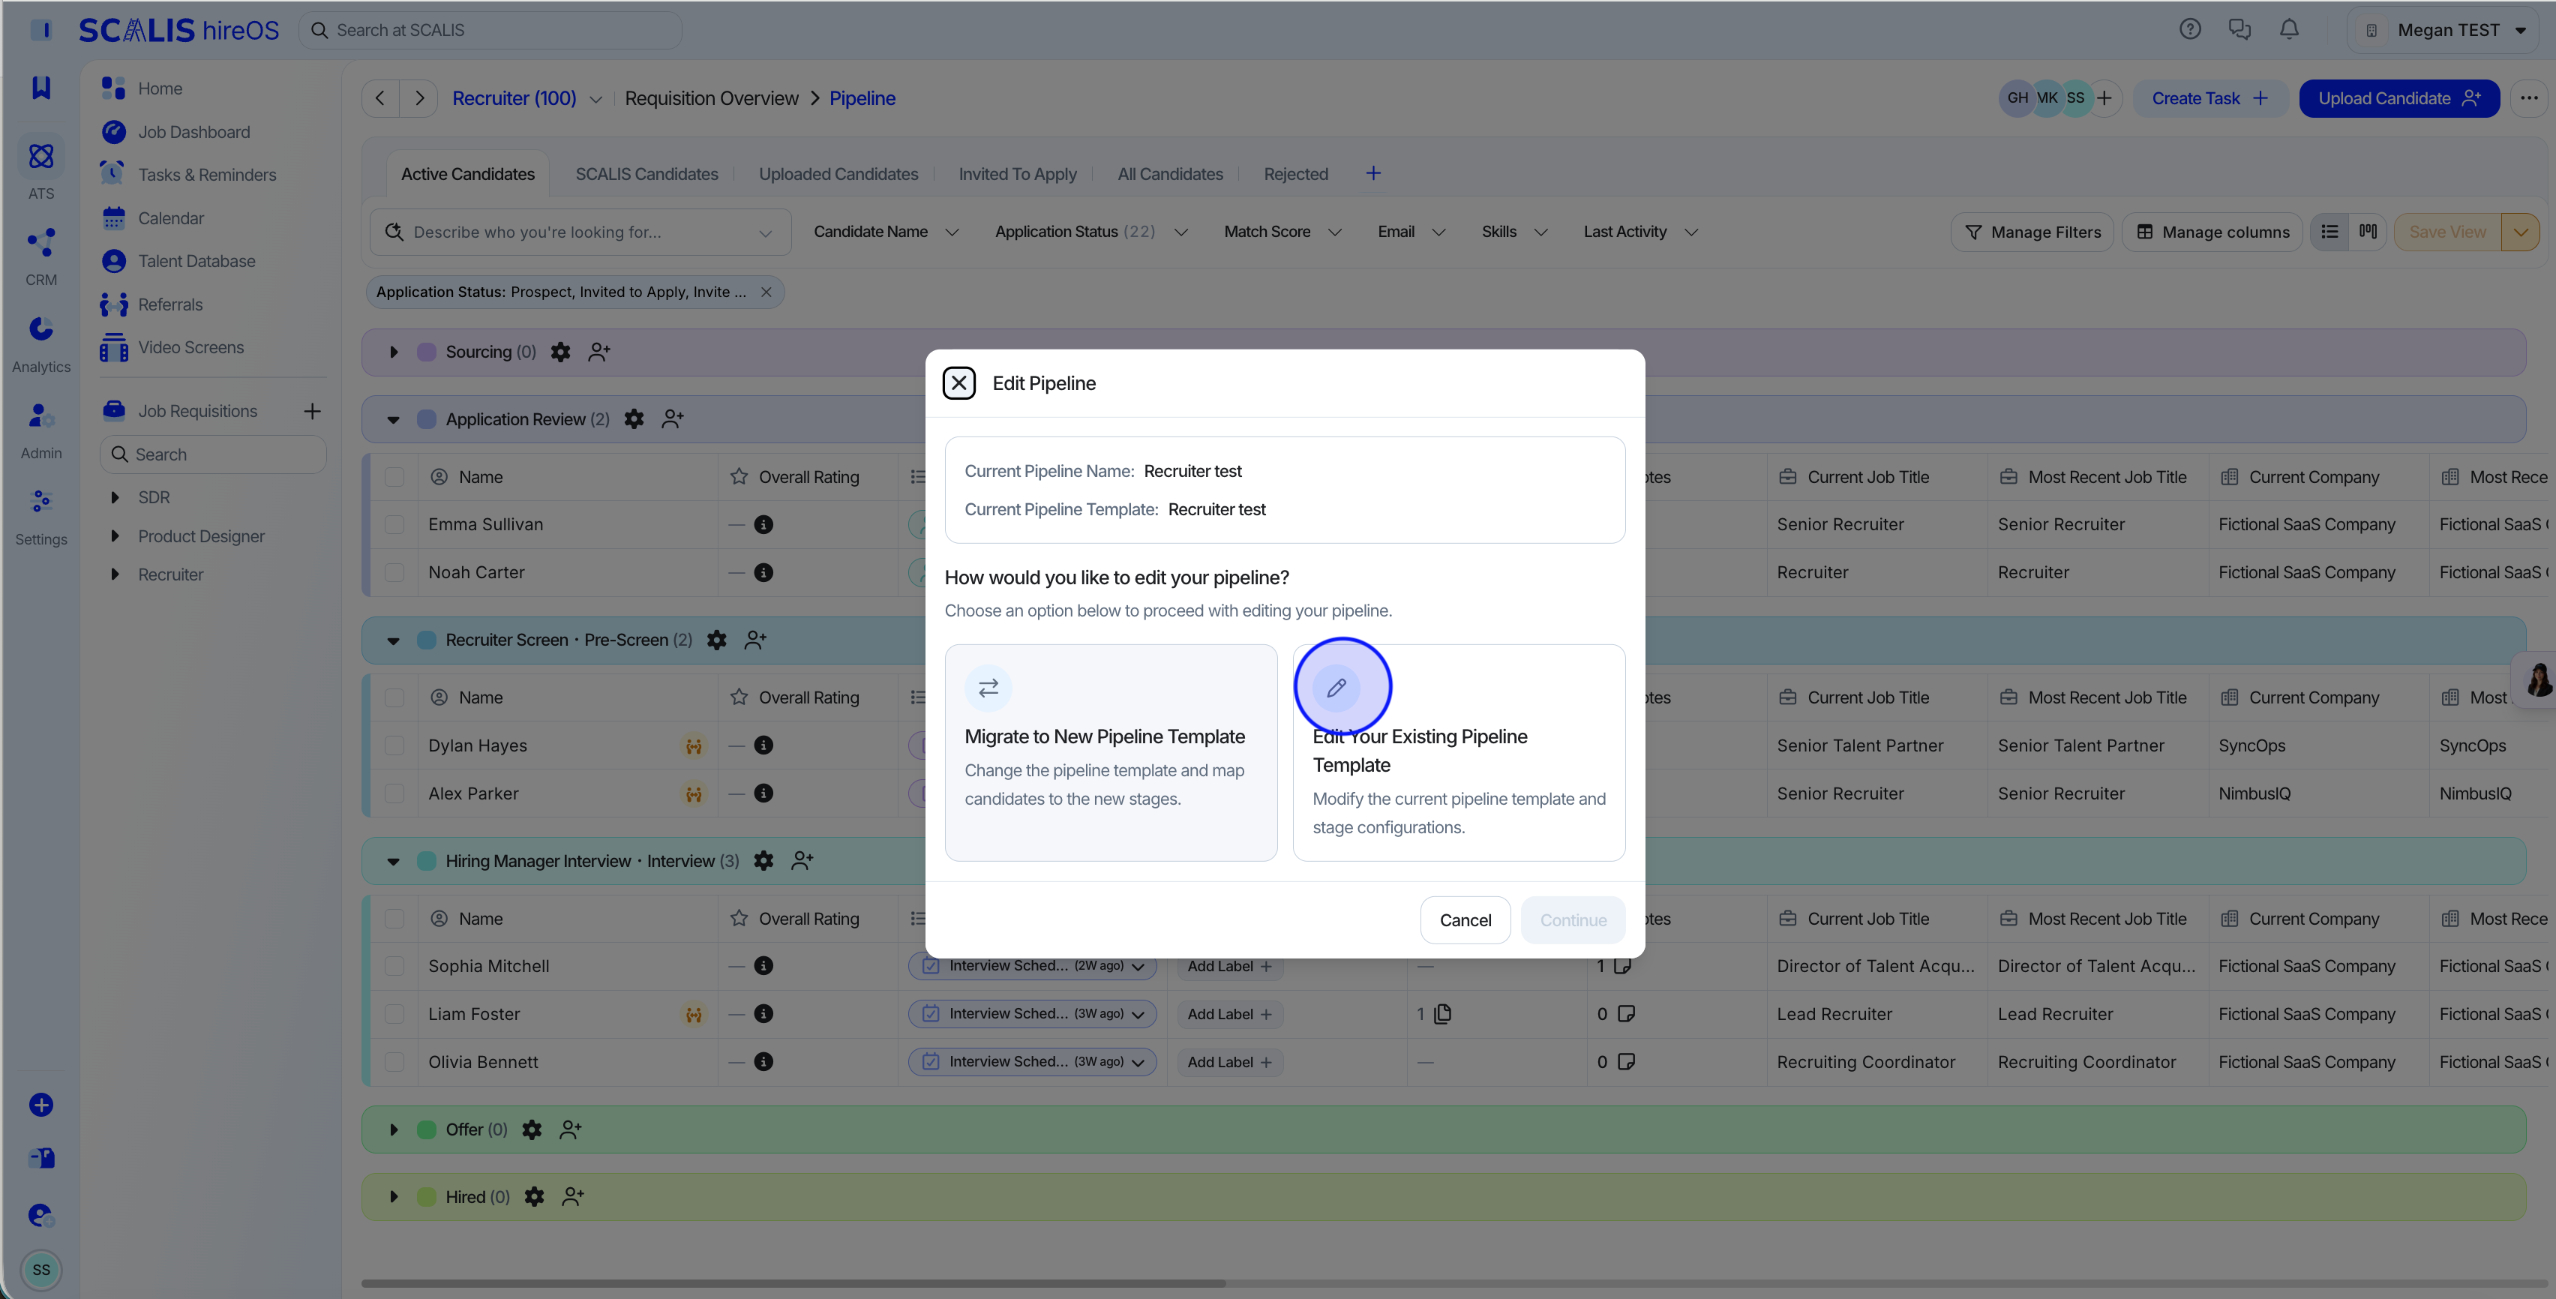Click the Manage Filters button
This screenshot has width=2556, height=1299.
click(2032, 232)
